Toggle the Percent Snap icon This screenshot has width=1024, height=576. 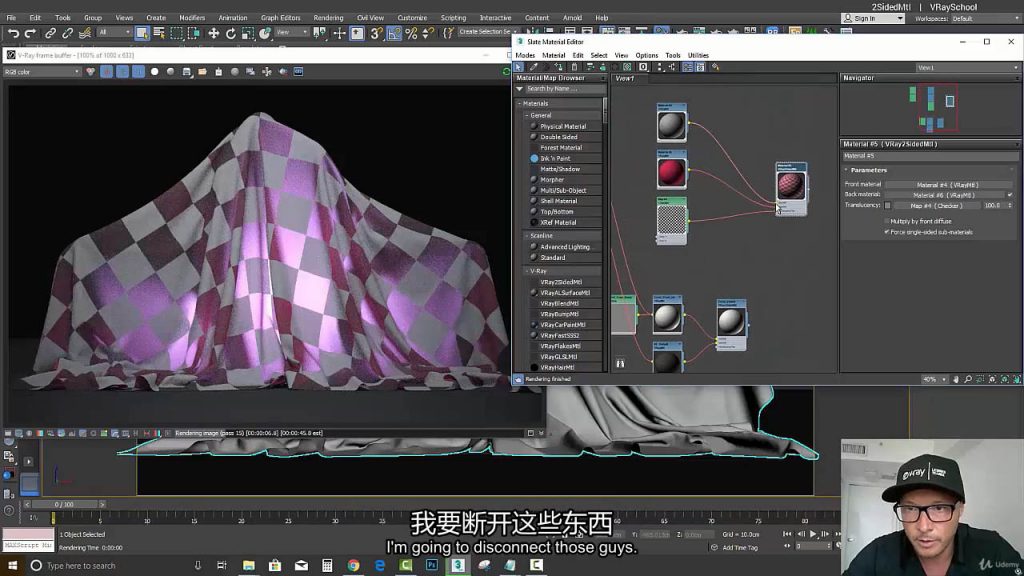click(411, 33)
